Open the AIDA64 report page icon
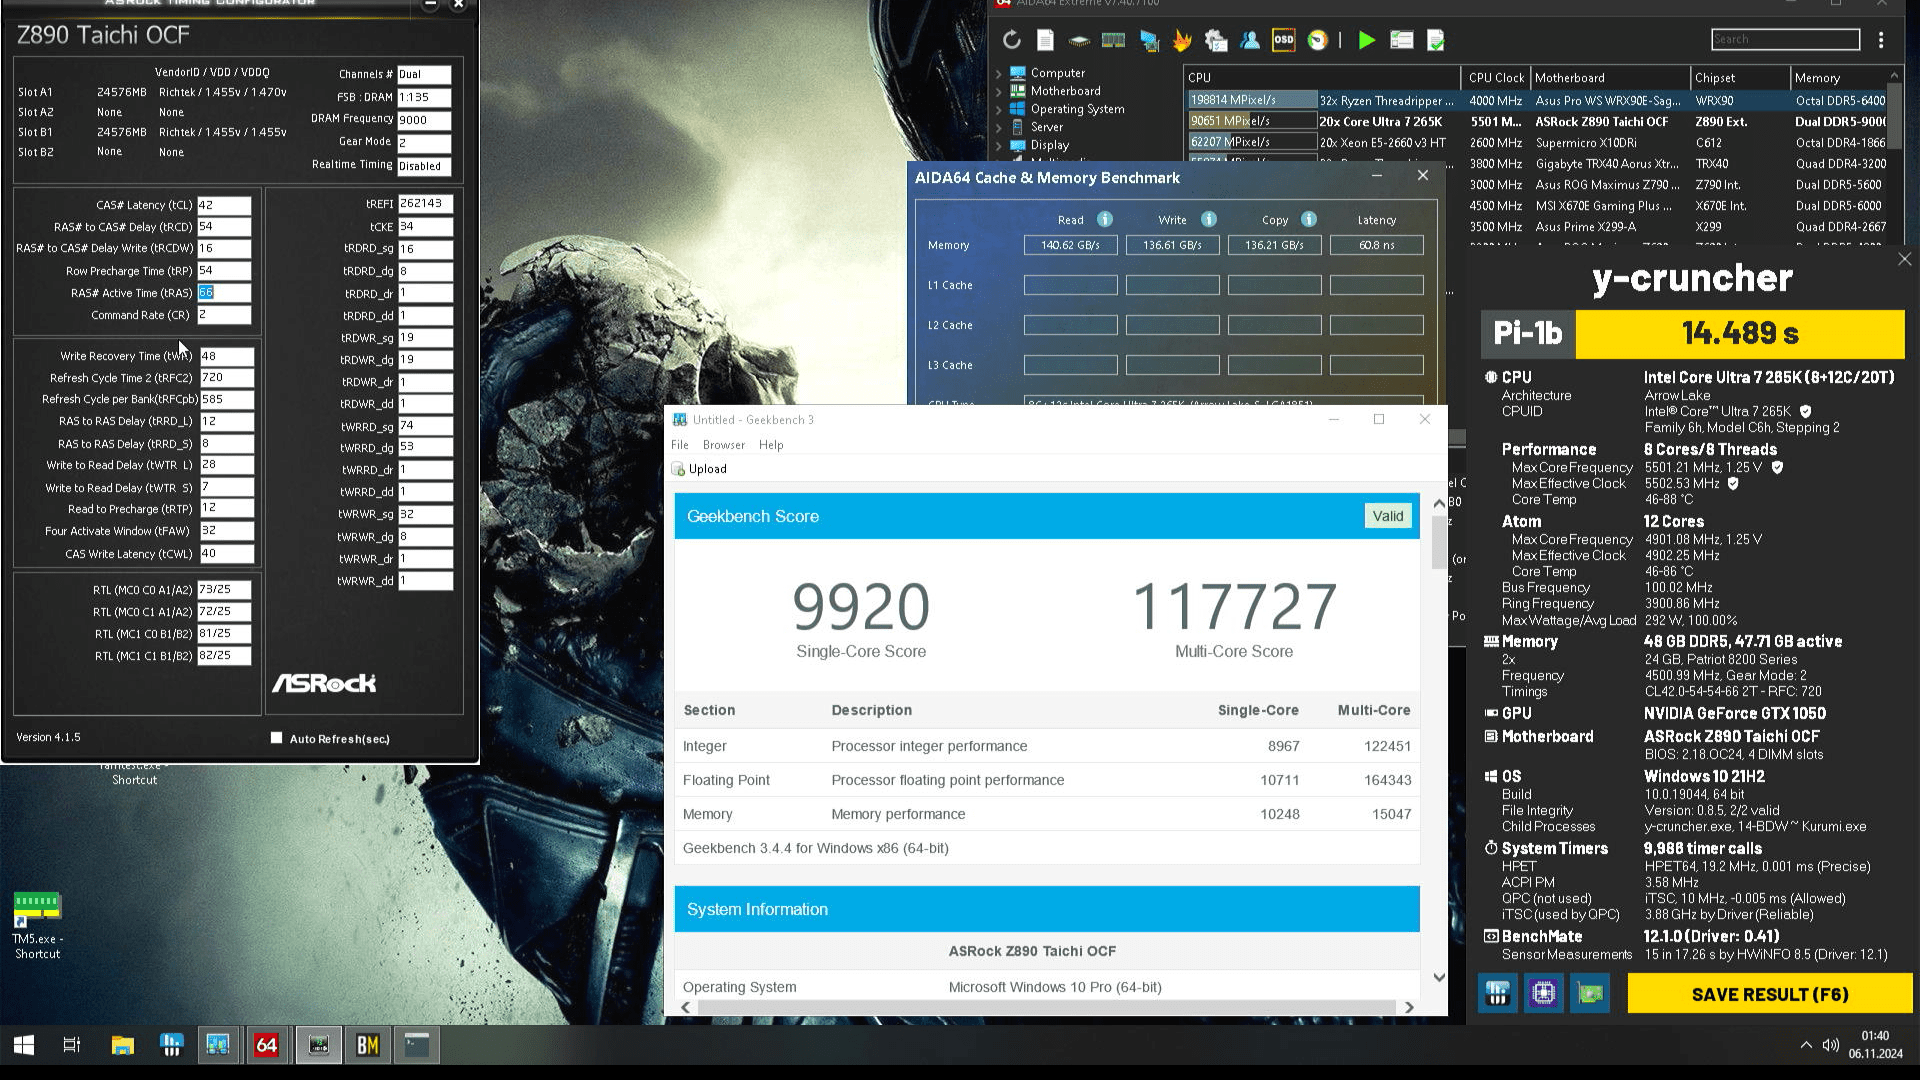This screenshot has width=1920, height=1080. coord(1045,40)
